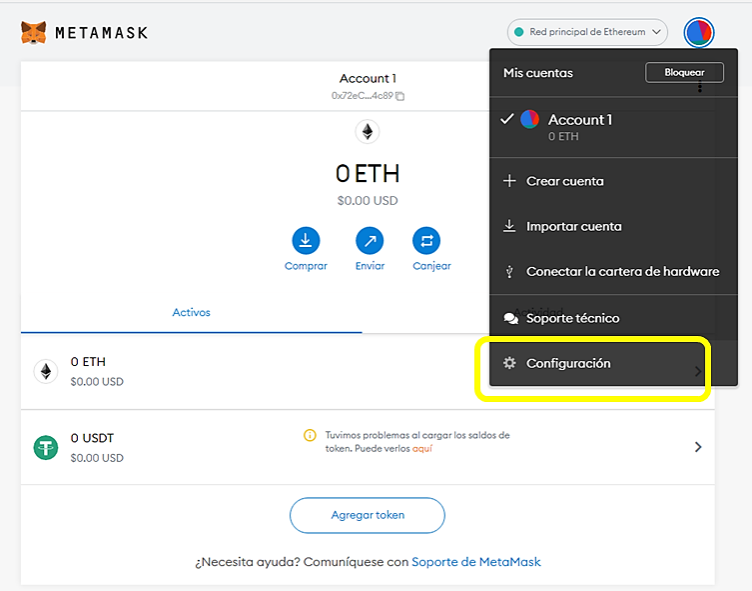Click the Ethereum logo above balance
752x591 pixels.
click(x=367, y=131)
